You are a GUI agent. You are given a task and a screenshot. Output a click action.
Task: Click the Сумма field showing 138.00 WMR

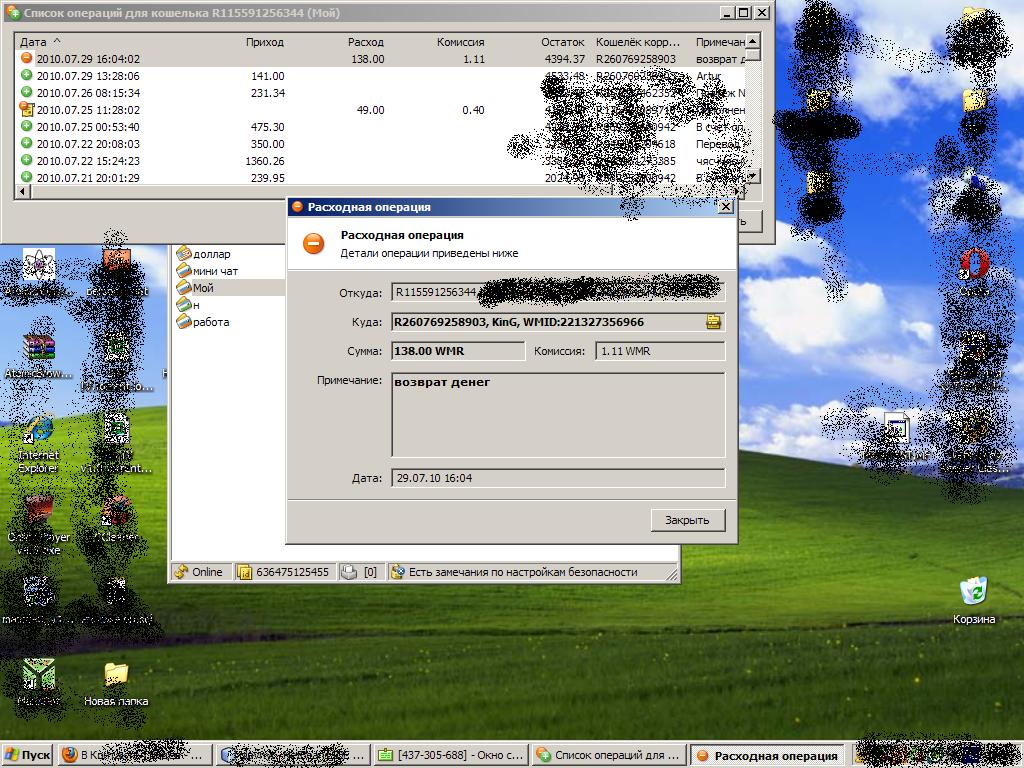pyautogui.click(x=458, y=351)
